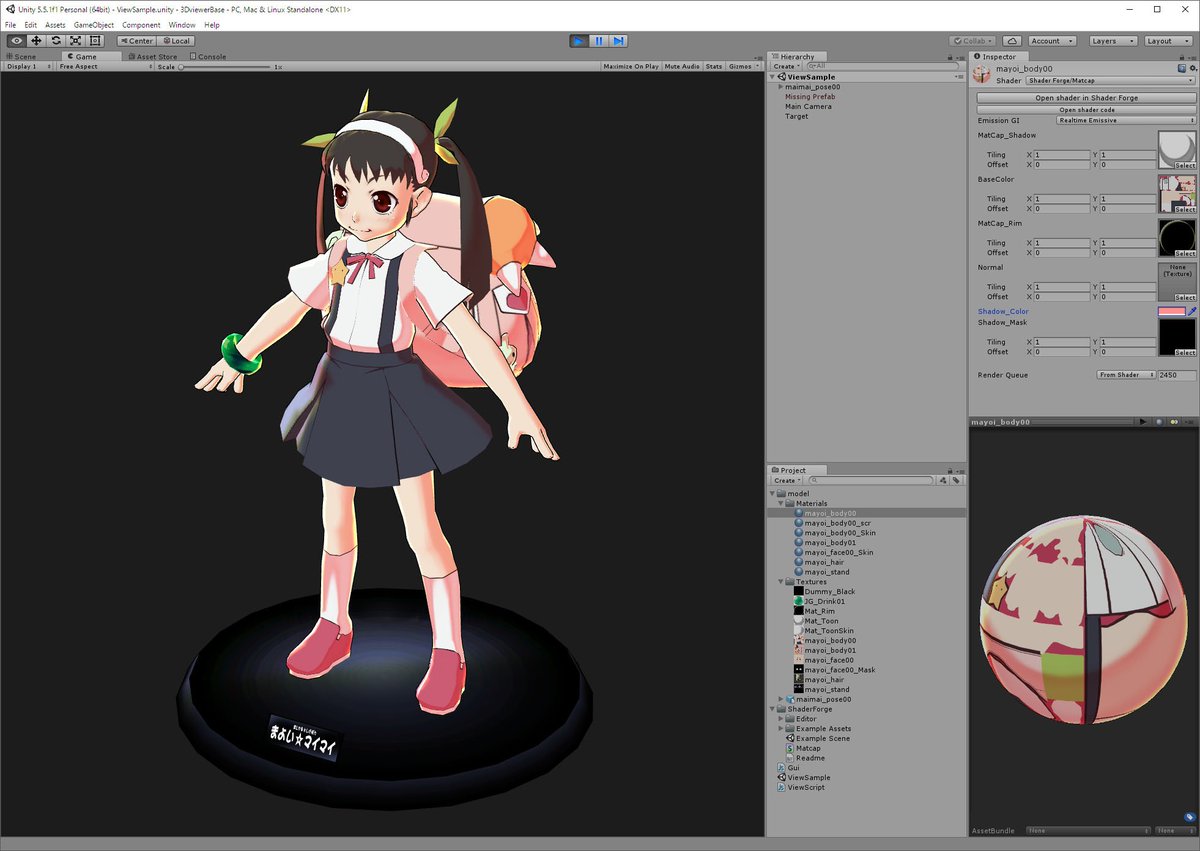Select the Hand view tool
Viewport: 1200px width, 851px height.
(x=17, y=41)
